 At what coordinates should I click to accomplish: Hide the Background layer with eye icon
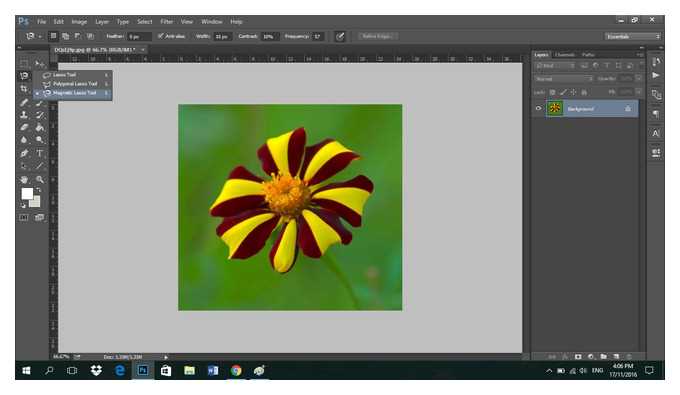click(539, 108)
